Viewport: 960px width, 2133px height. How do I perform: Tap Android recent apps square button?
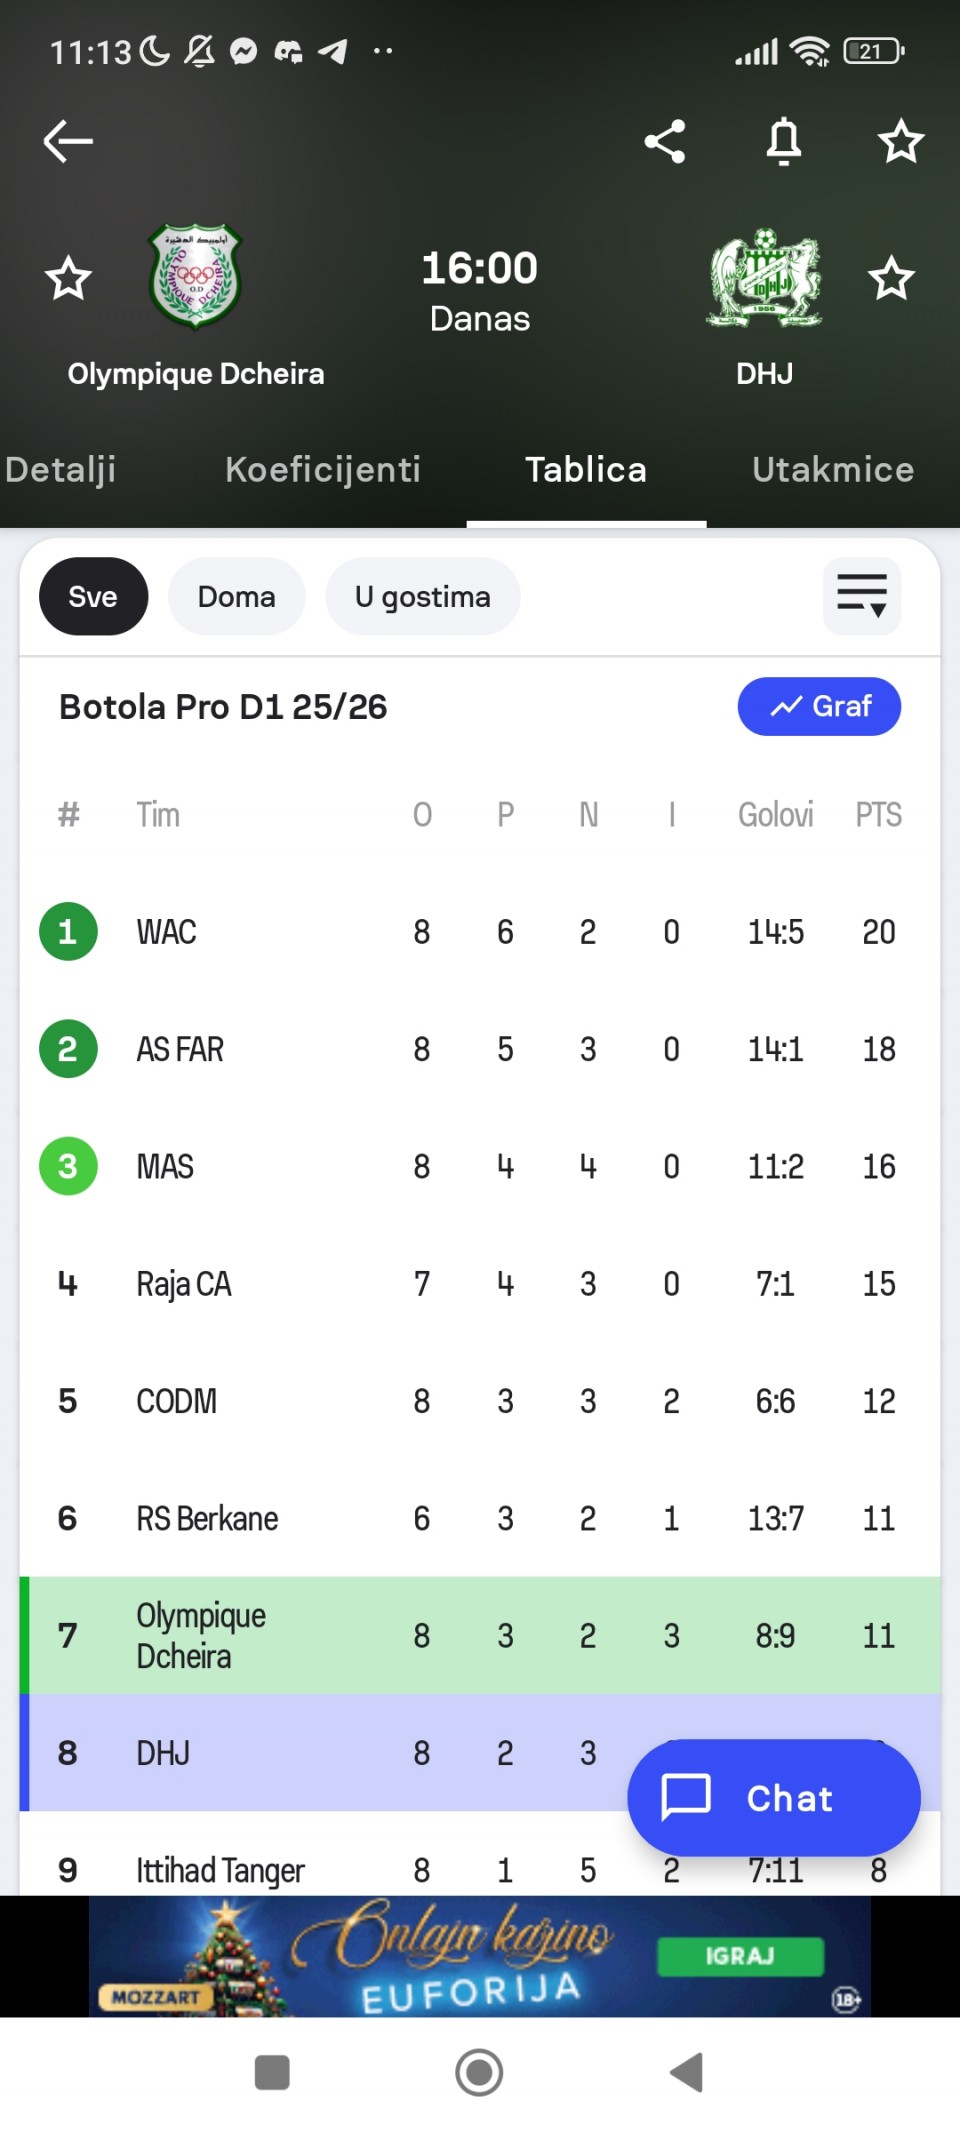coord(272,2072)
